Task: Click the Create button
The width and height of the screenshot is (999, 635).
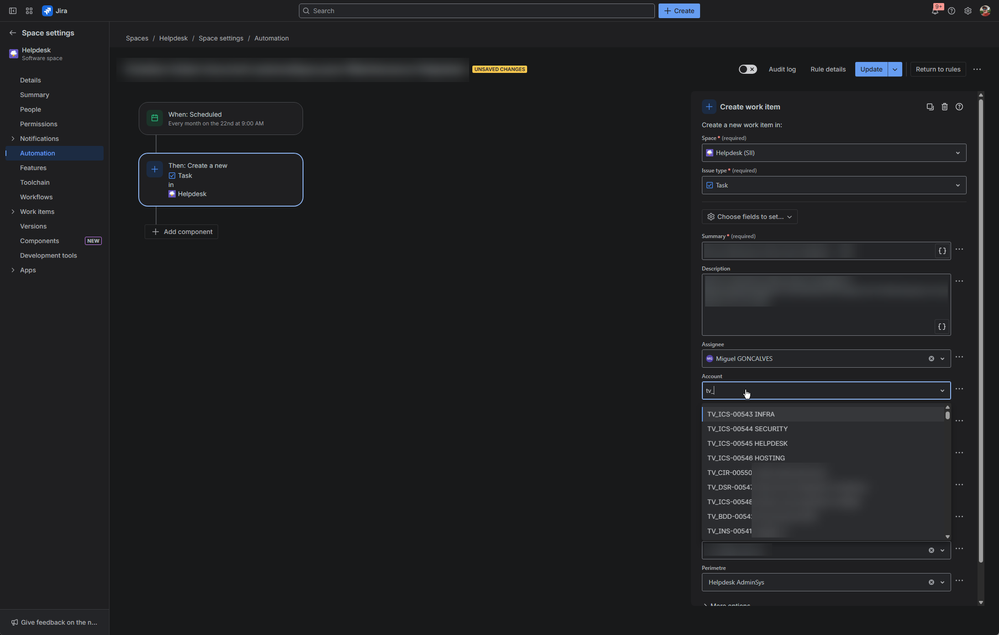Action: point(679,11)
